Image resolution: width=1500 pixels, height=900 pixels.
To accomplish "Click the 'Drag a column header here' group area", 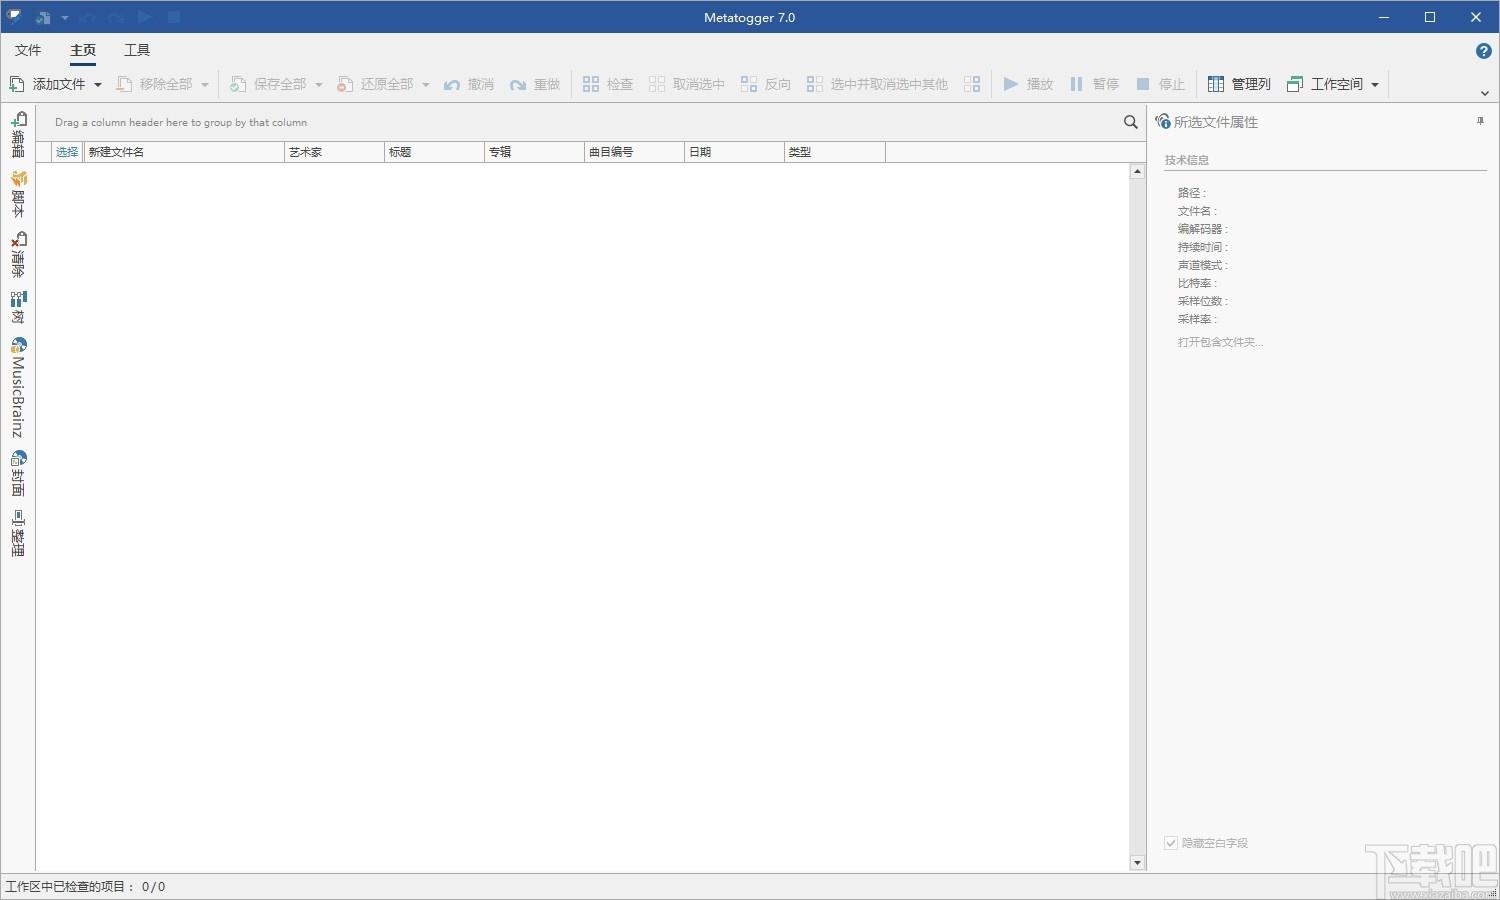I will [181, 122].
